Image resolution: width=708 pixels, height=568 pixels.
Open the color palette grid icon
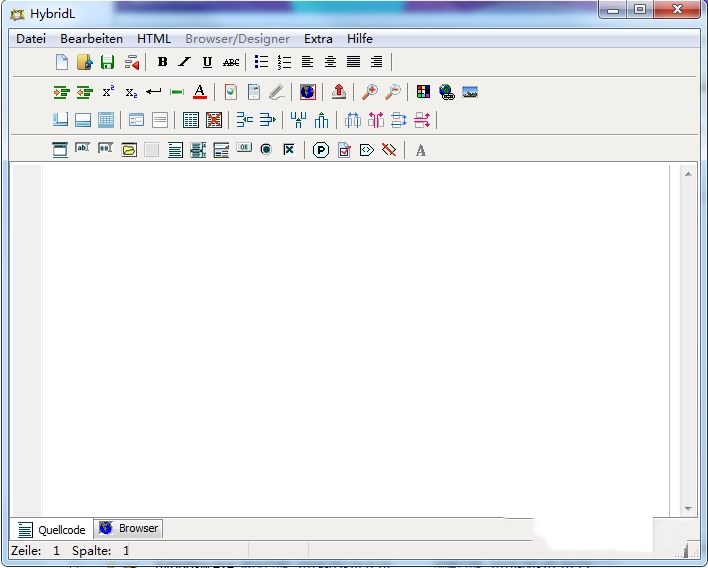point(423,92)
